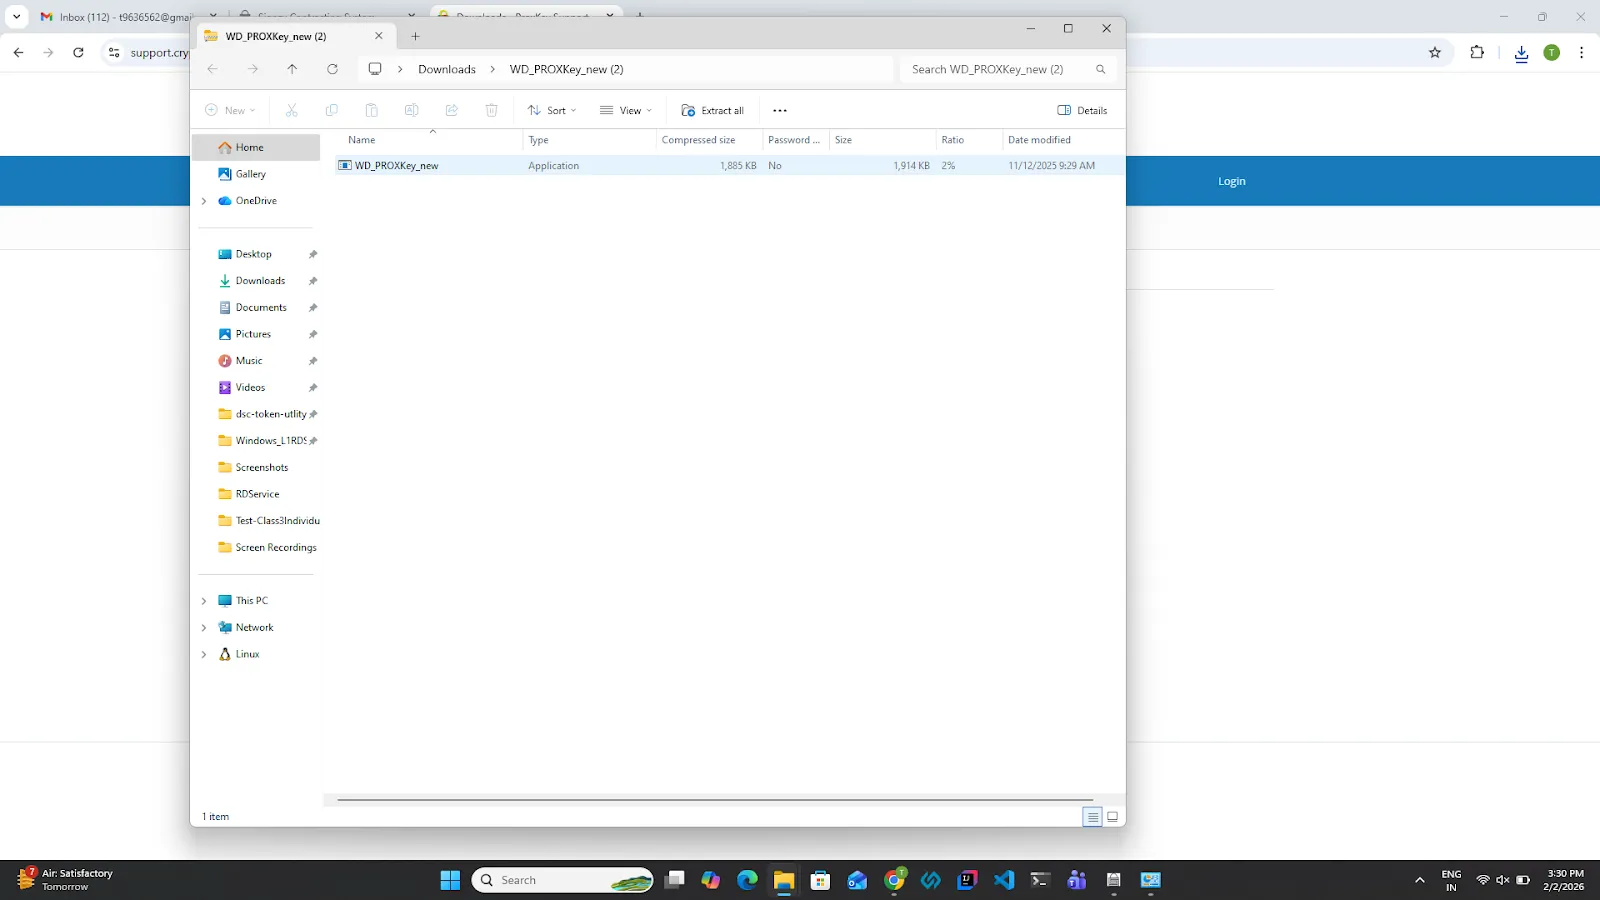Open Microsoft Edge from taskbar

747,880
